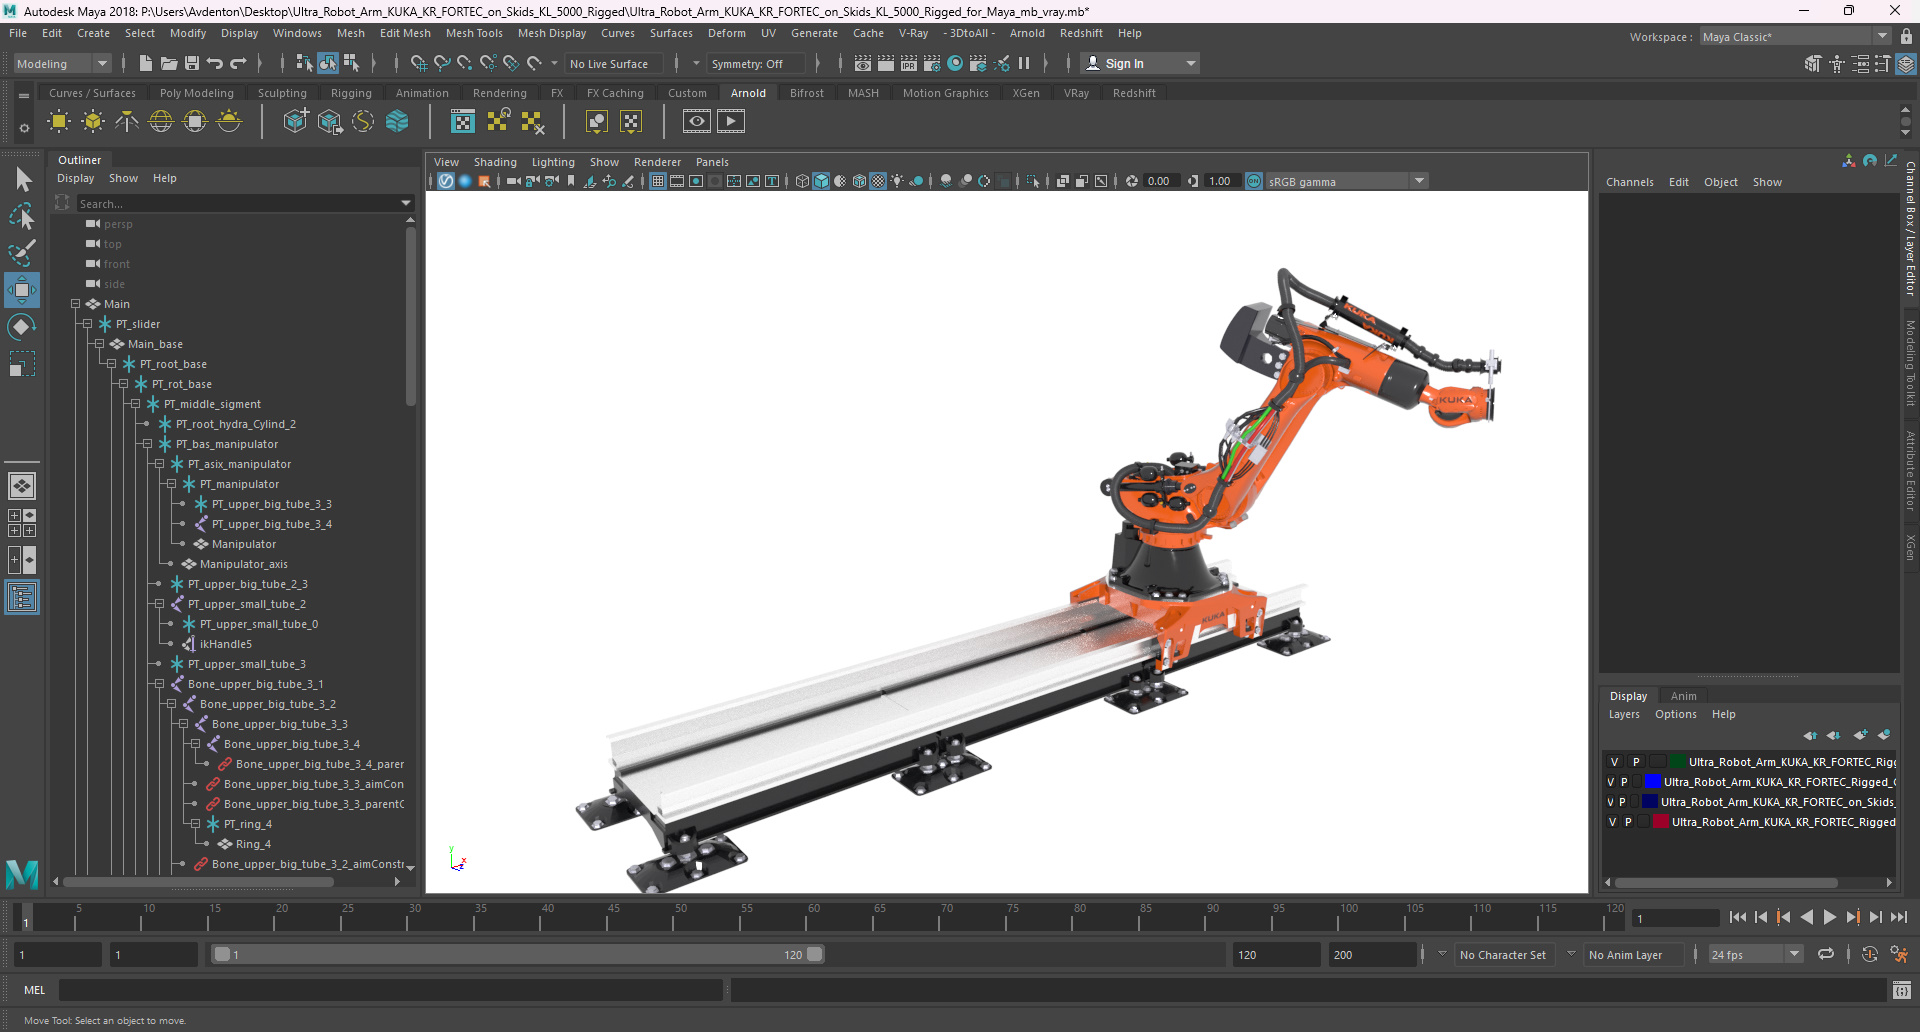Collapse PT_slider tree node
This screenshot has height=1032, width=1920.
coord(87,324)
